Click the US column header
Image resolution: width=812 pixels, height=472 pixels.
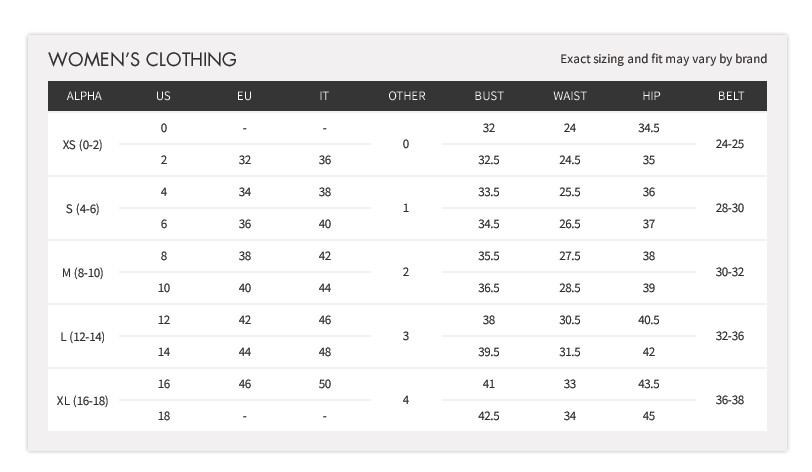163,96
